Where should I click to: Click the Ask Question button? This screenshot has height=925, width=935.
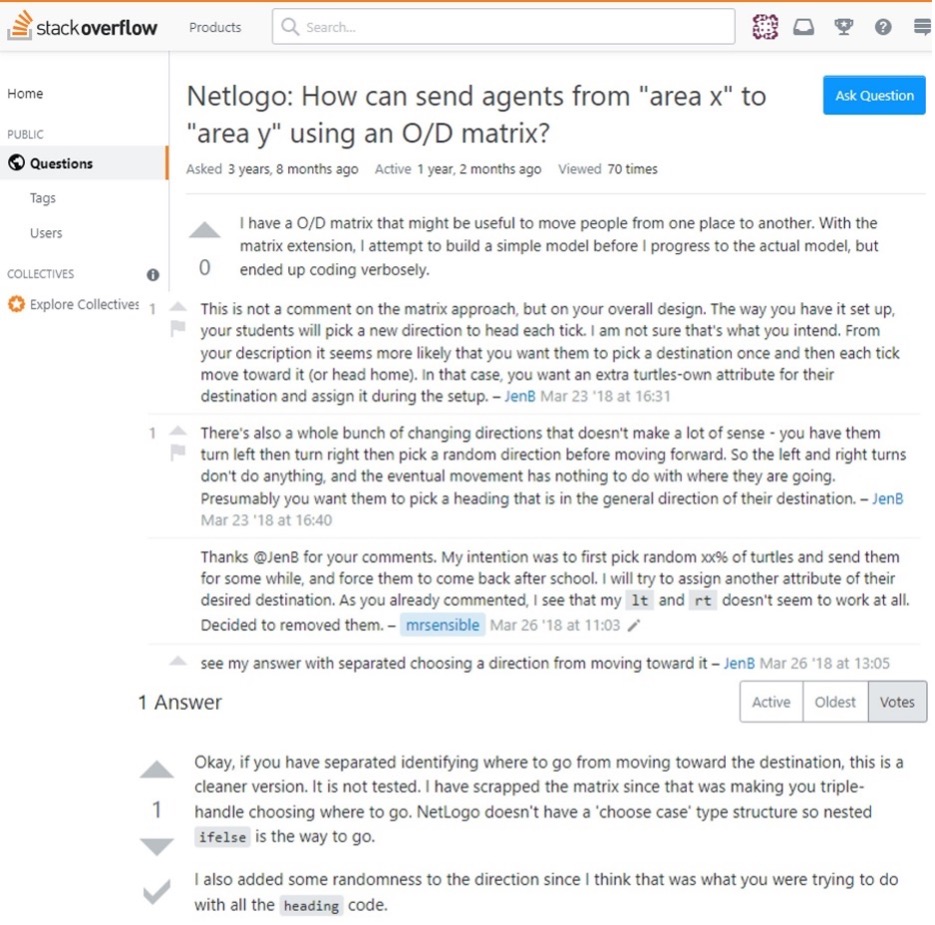(874, 96)
